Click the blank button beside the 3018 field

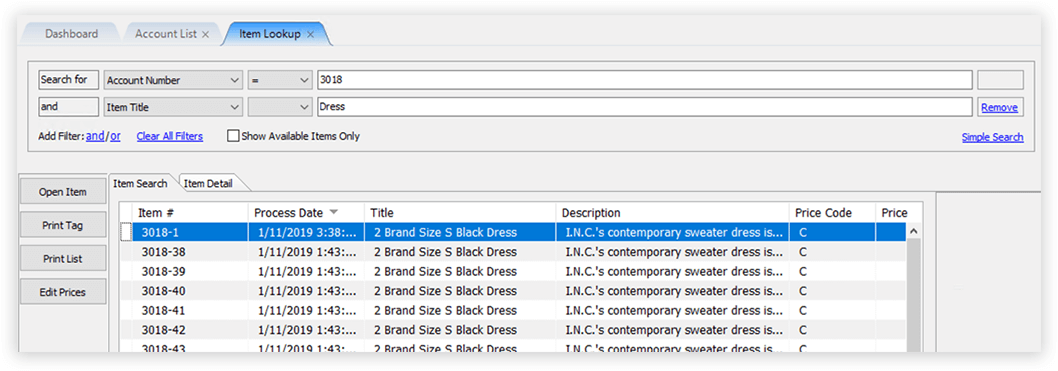tap(1001, 80)
